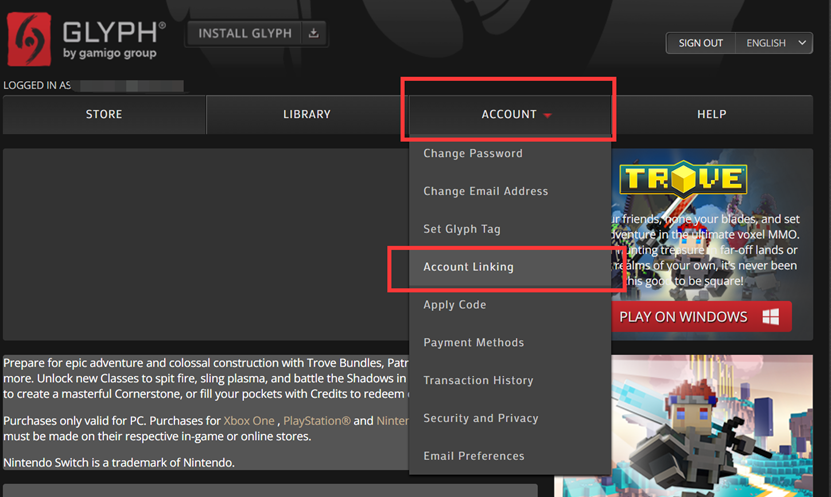Open the Help tab
831x497 pixels.
tap(712, 114)
